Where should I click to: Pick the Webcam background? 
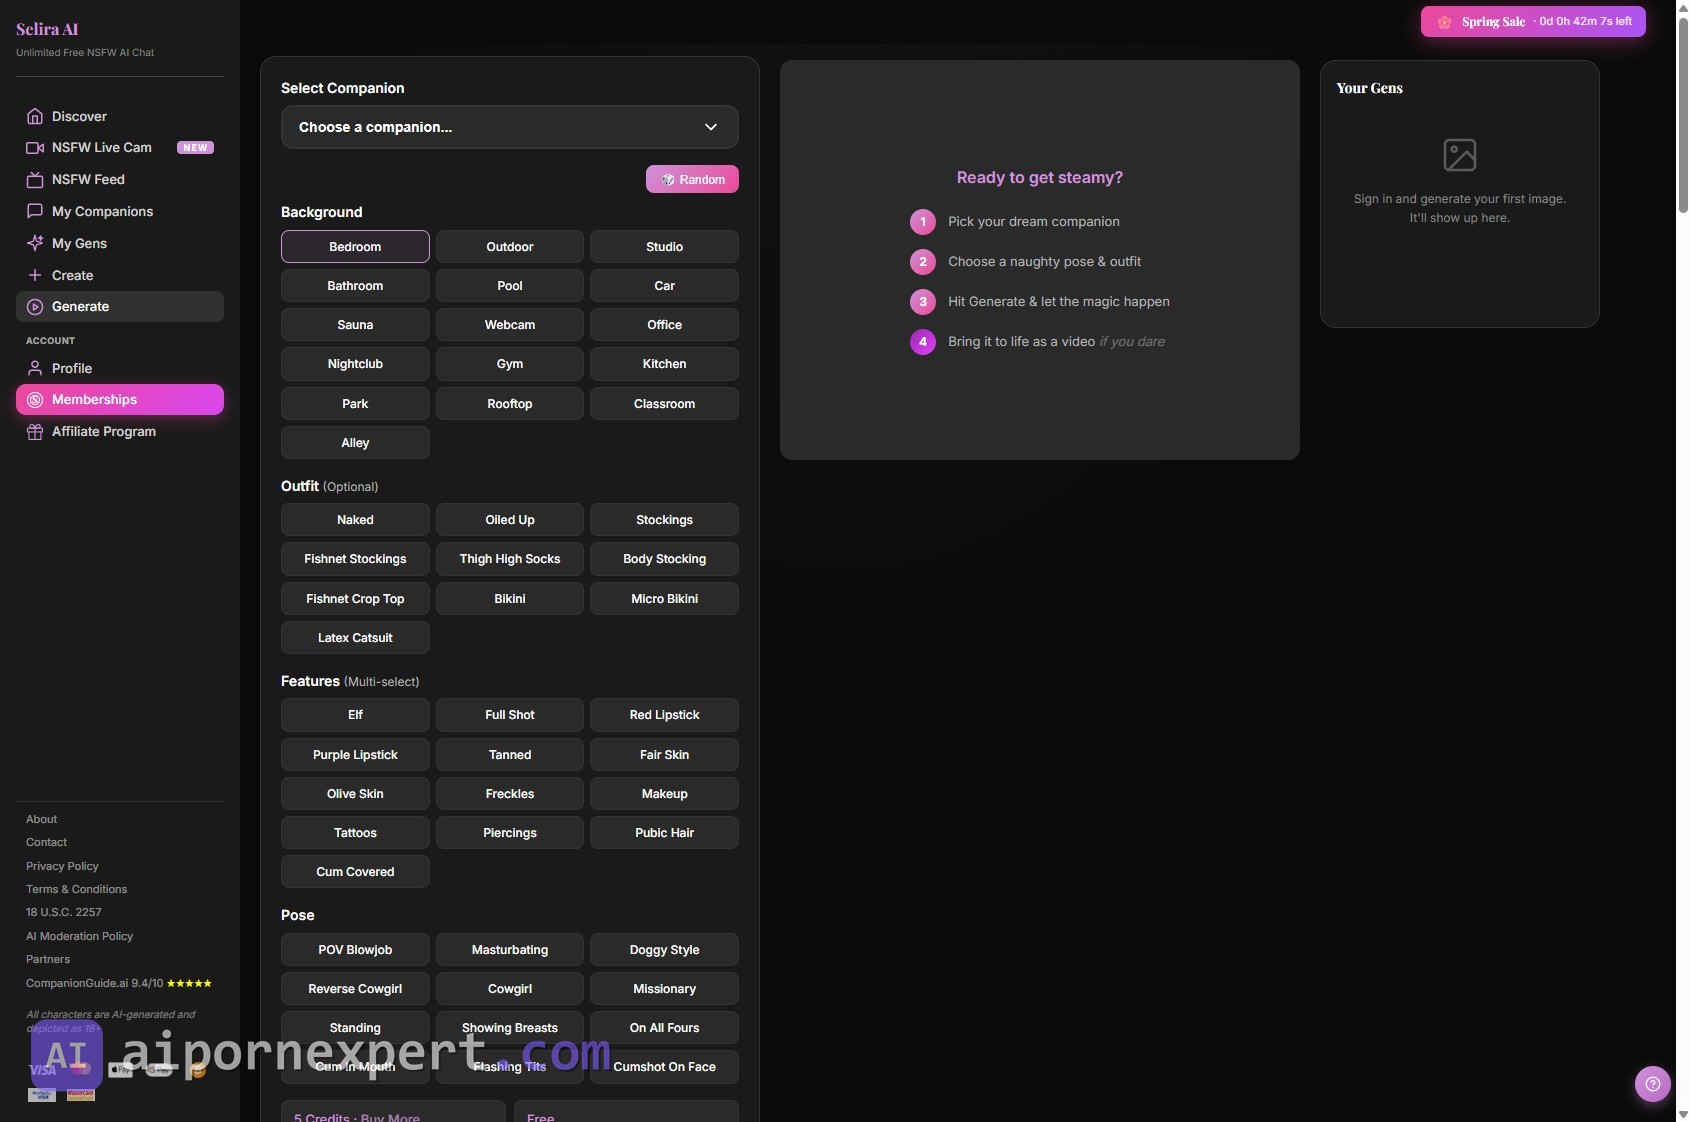510,325
